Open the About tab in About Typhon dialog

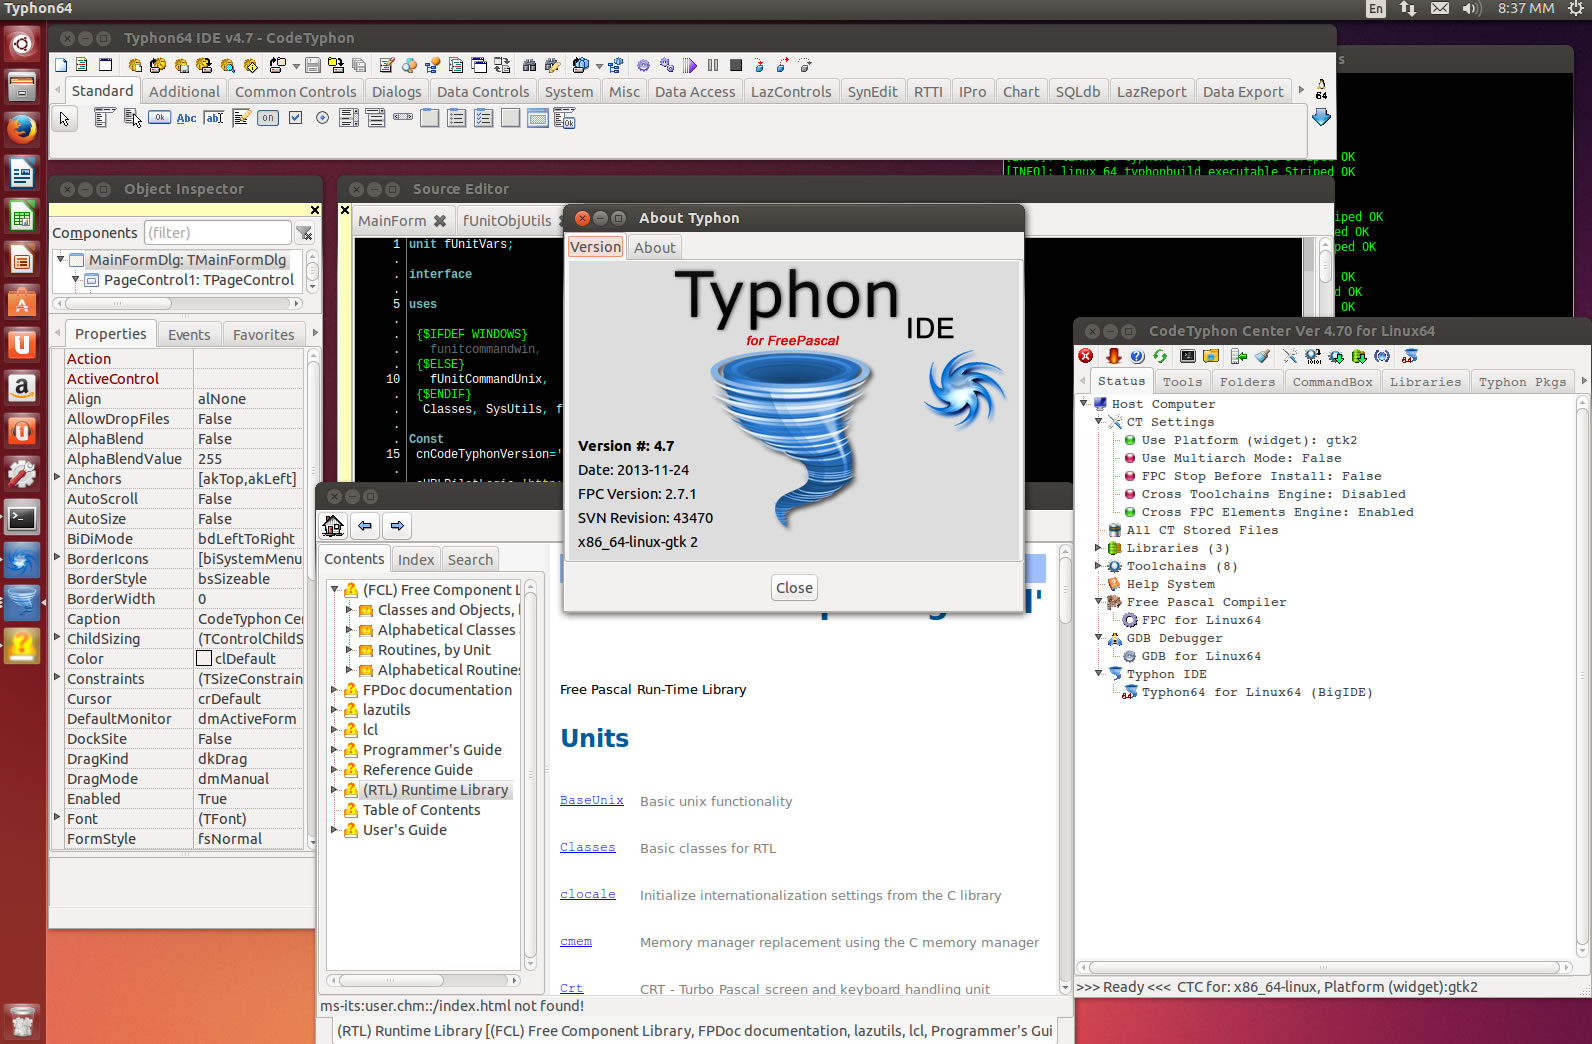pos(655,248)
